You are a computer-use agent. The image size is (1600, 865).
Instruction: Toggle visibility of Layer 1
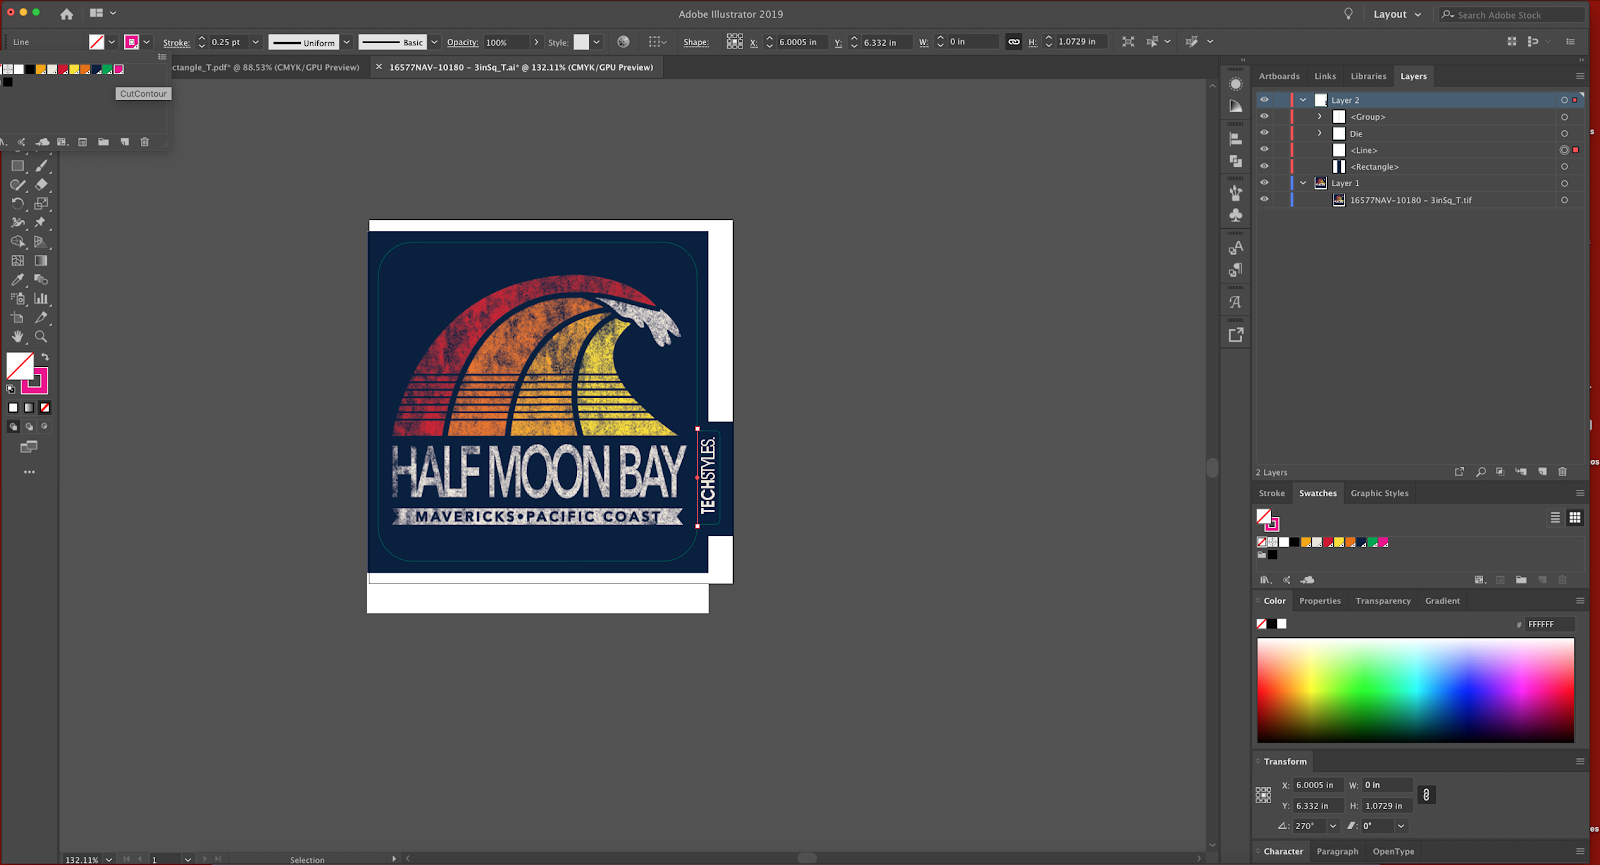[1264, 183]
